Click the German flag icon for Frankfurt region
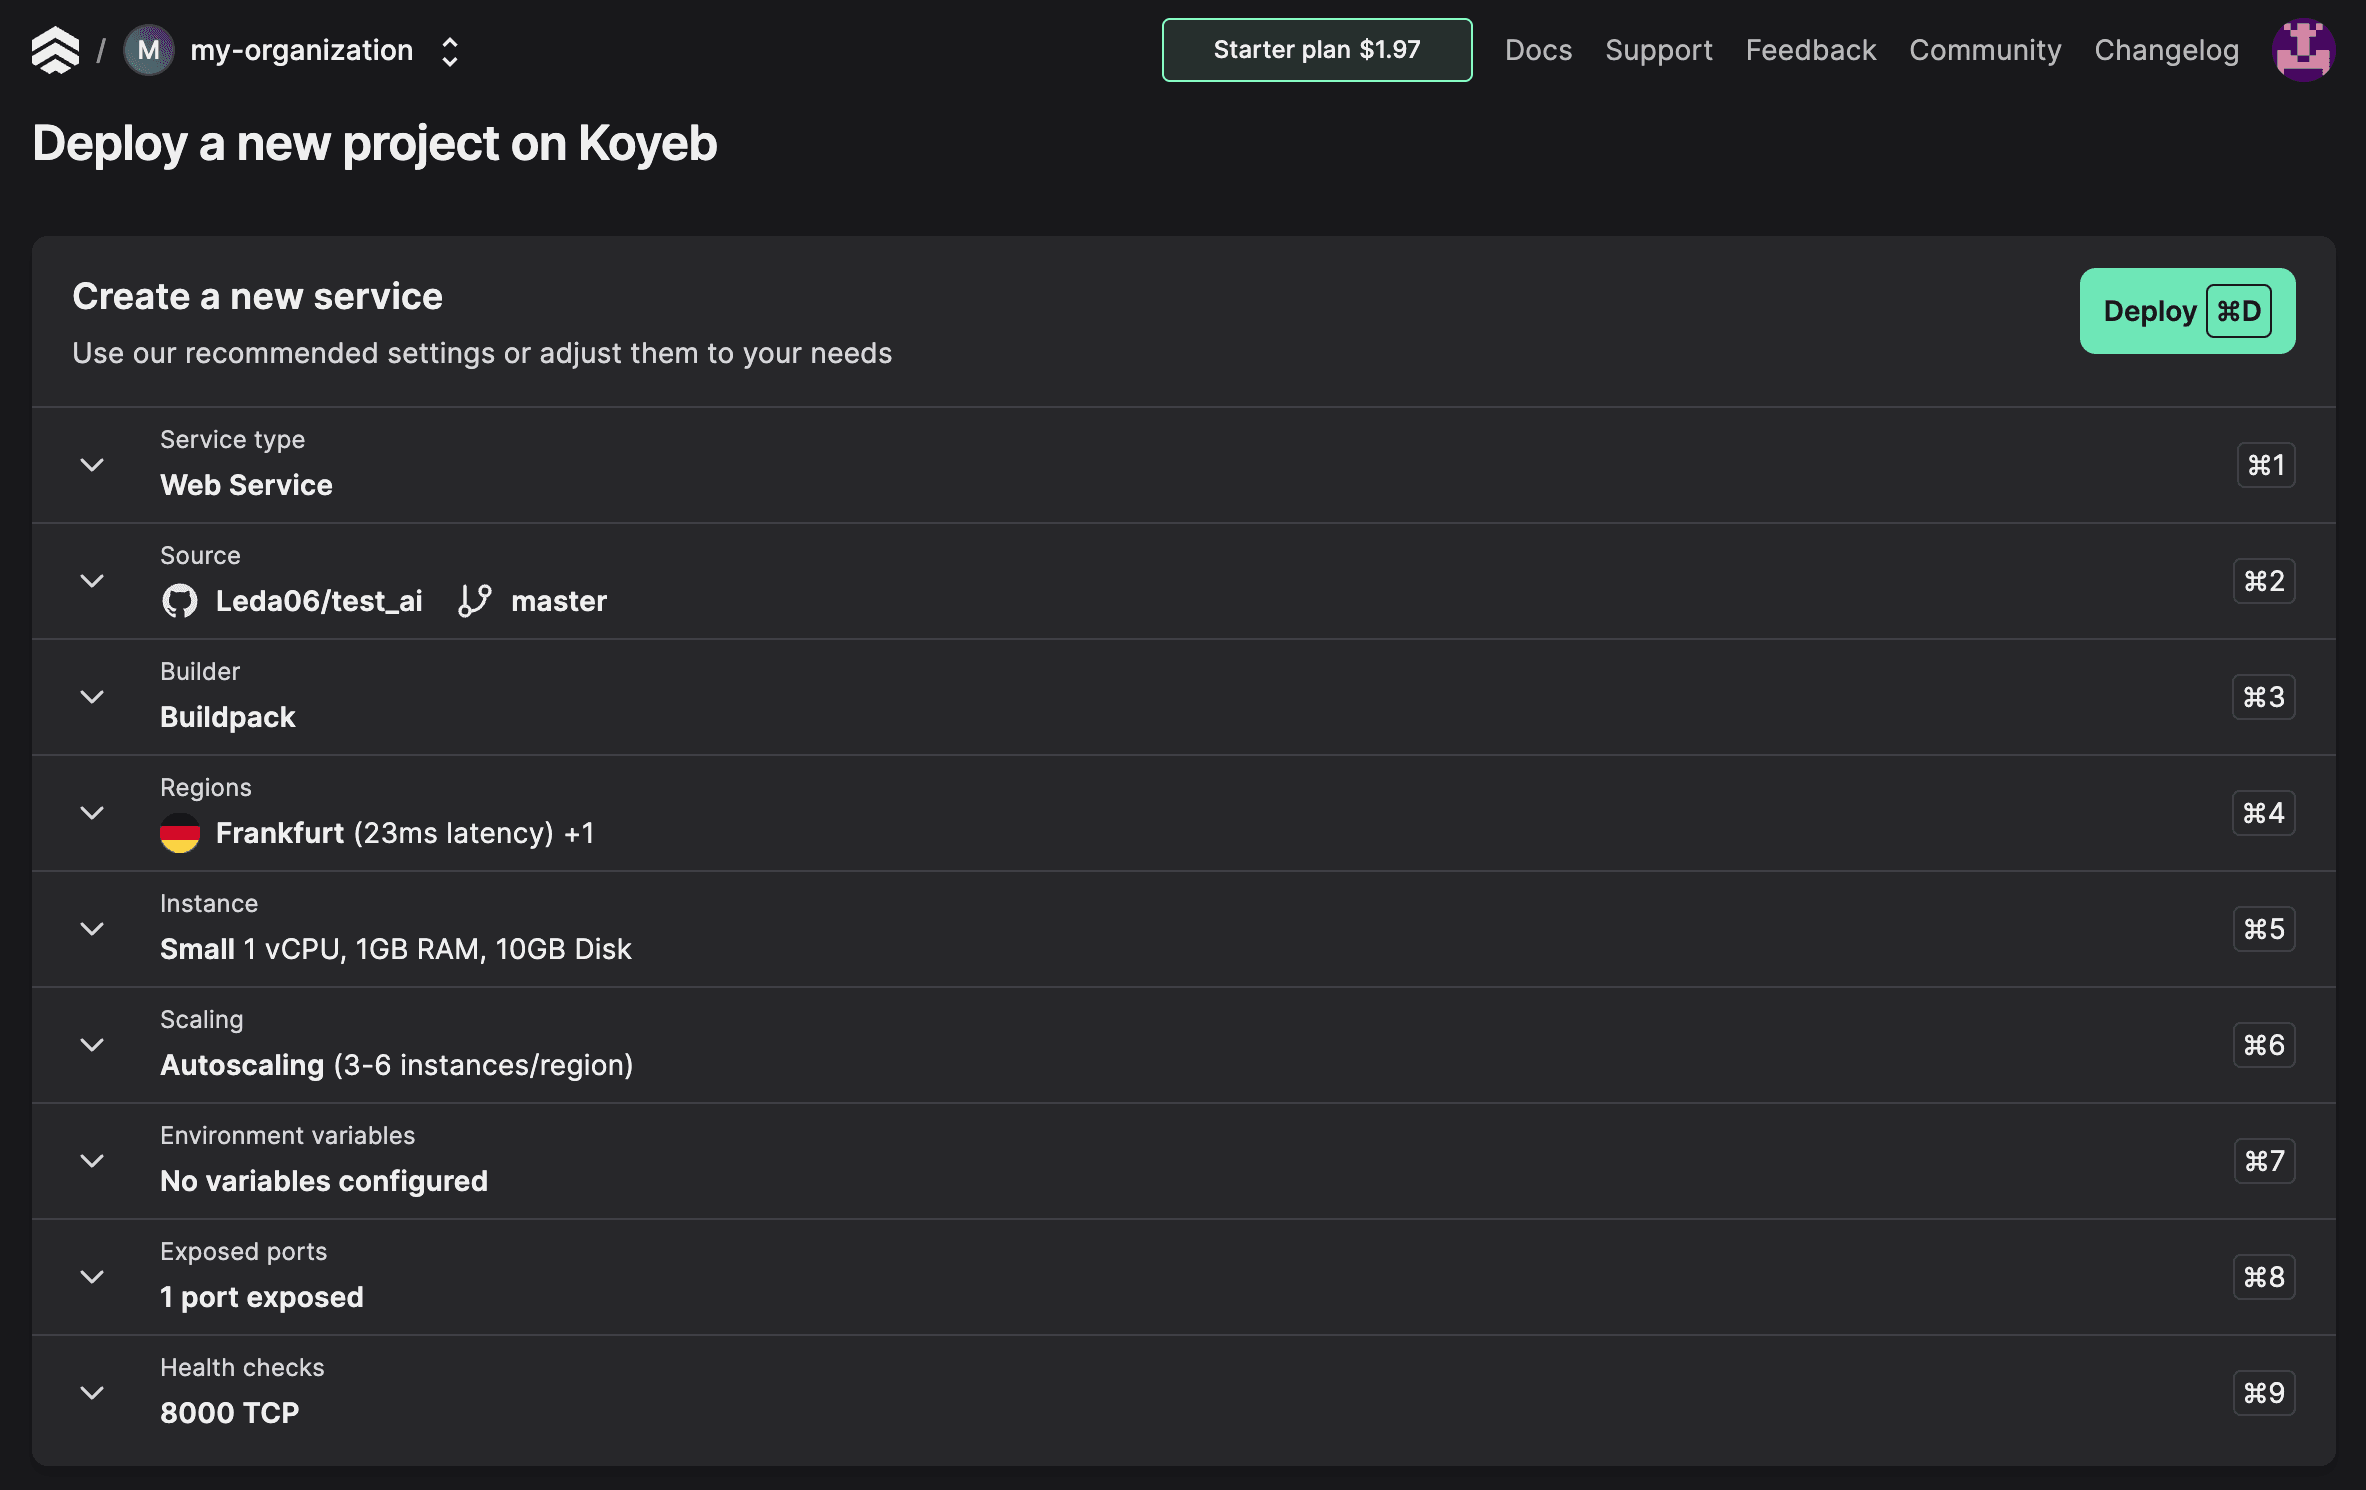 tap(180, 833)
